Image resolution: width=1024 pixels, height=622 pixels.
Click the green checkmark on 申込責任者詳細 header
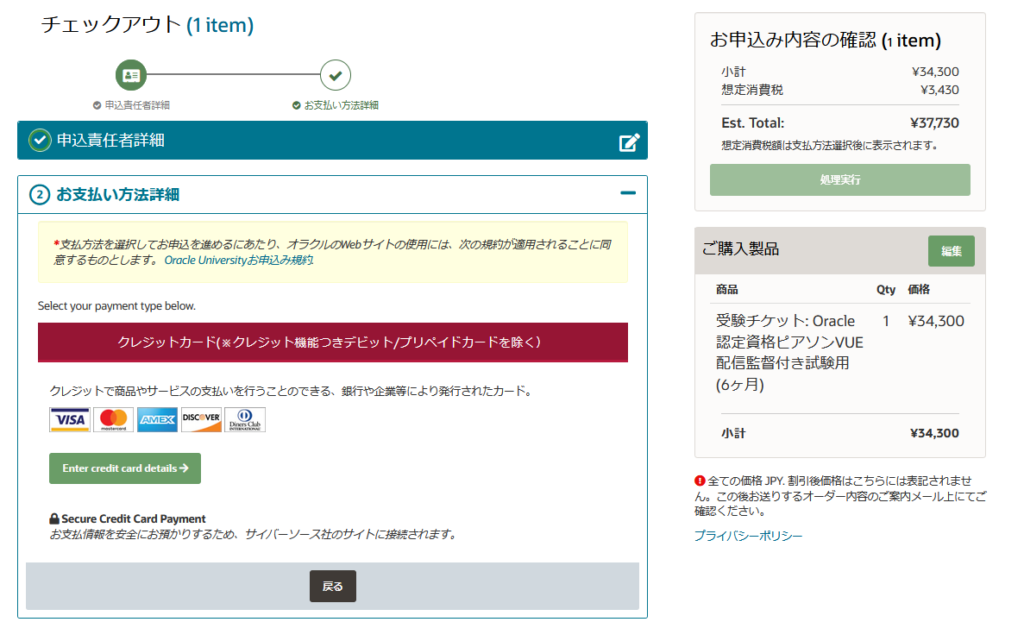pyautogui.click(x=40, y=141)
